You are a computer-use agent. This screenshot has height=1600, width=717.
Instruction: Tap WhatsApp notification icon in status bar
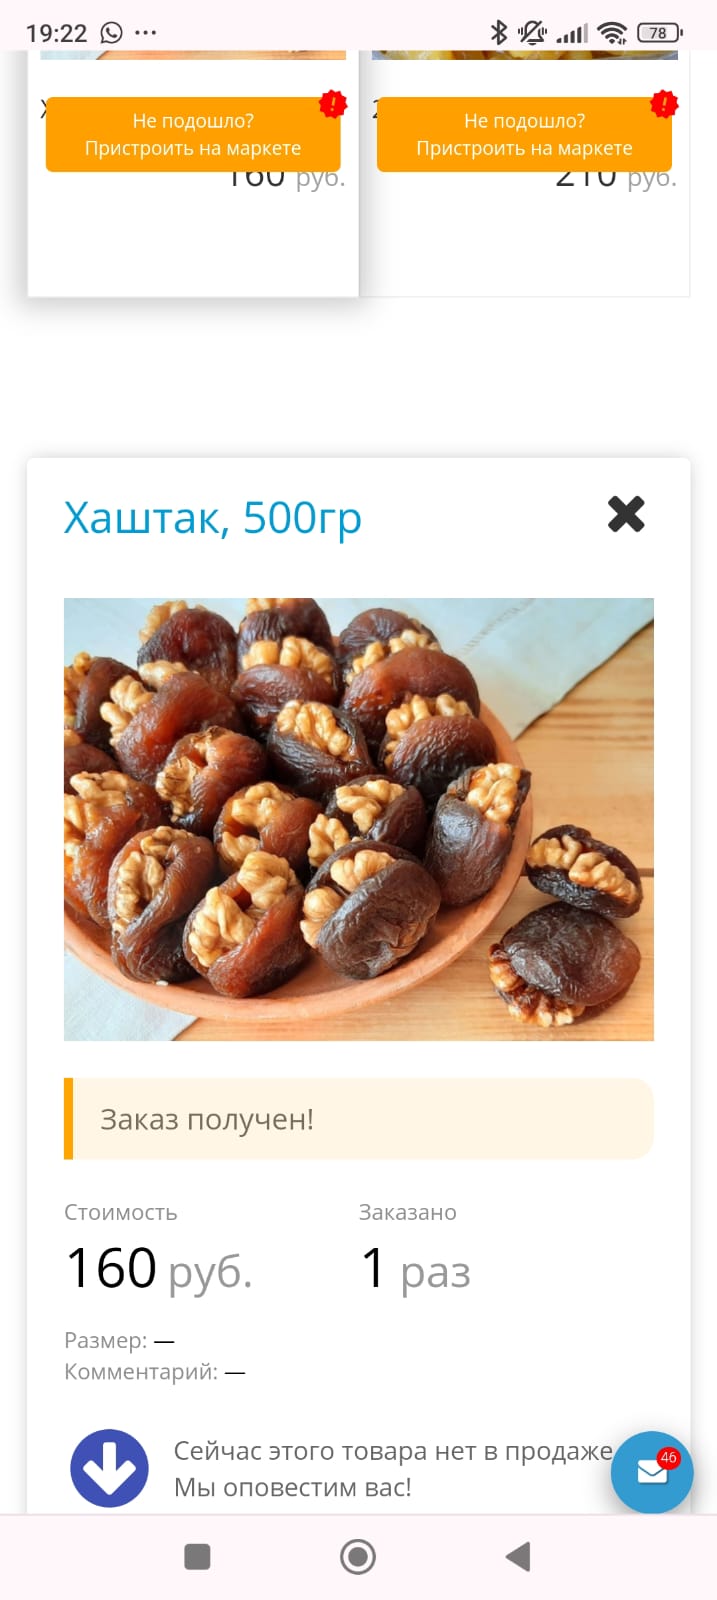click(x=111, y=32)
